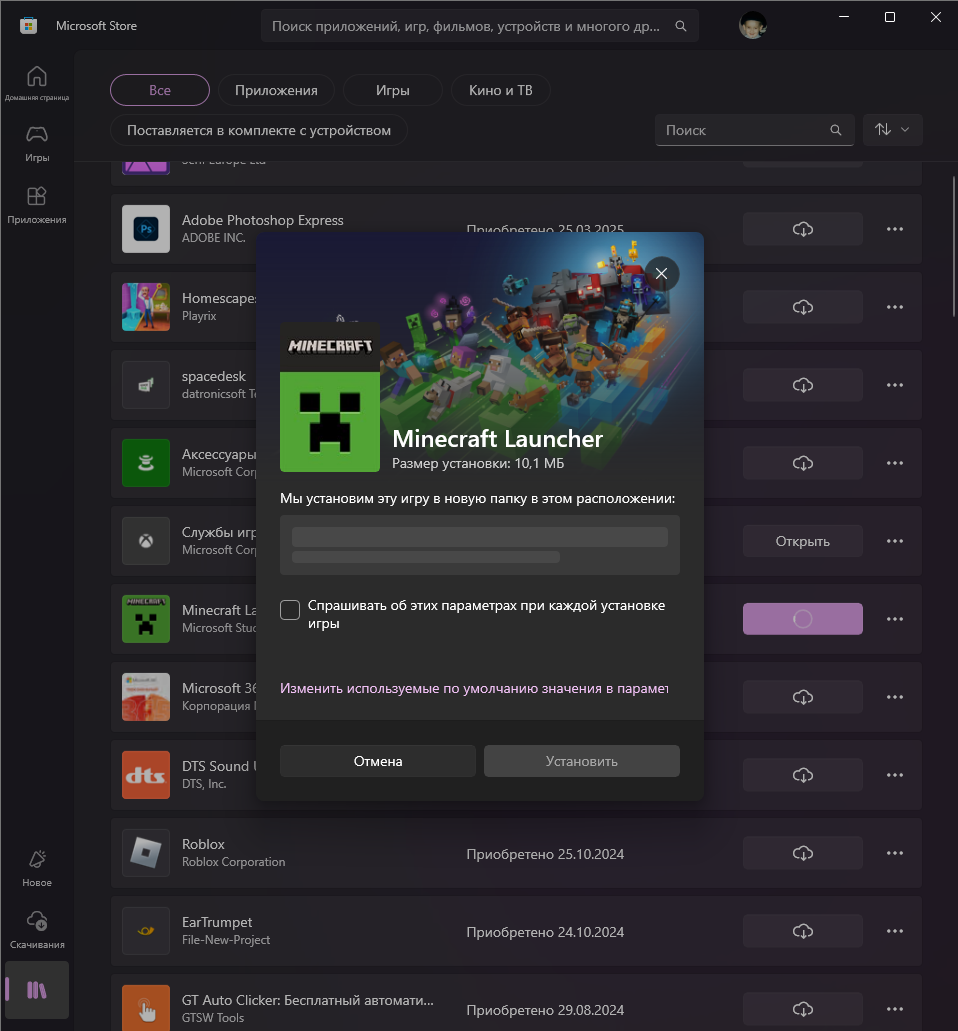Click the Открыть button for Gaming Services
Viewport: 958px width, 1031px height.
802,541
